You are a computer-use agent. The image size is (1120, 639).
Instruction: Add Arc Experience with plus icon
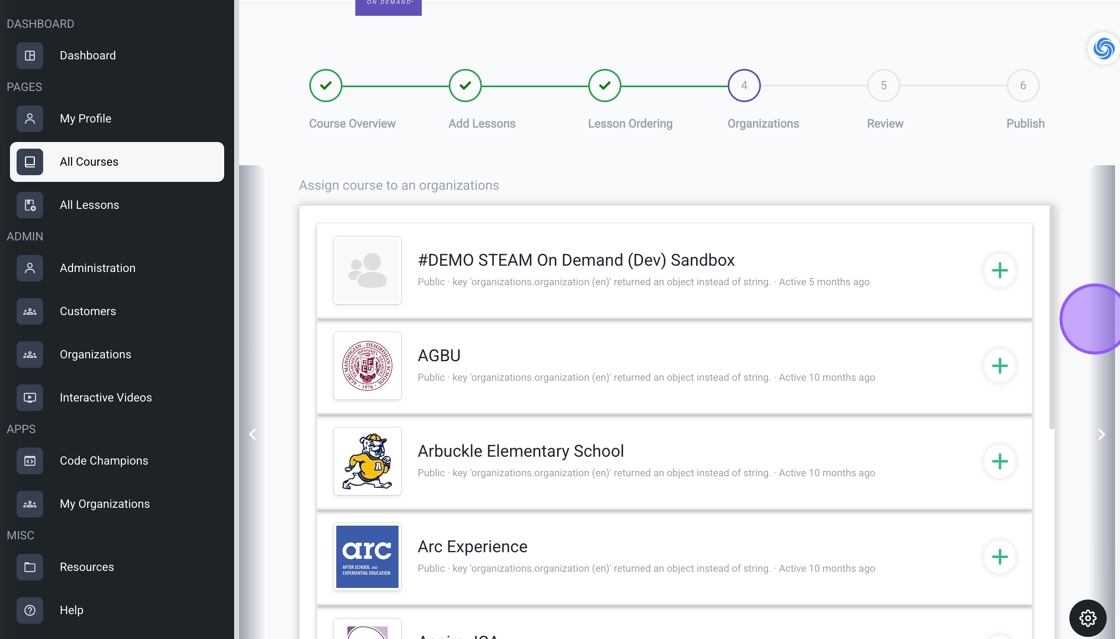[1000, 557]
